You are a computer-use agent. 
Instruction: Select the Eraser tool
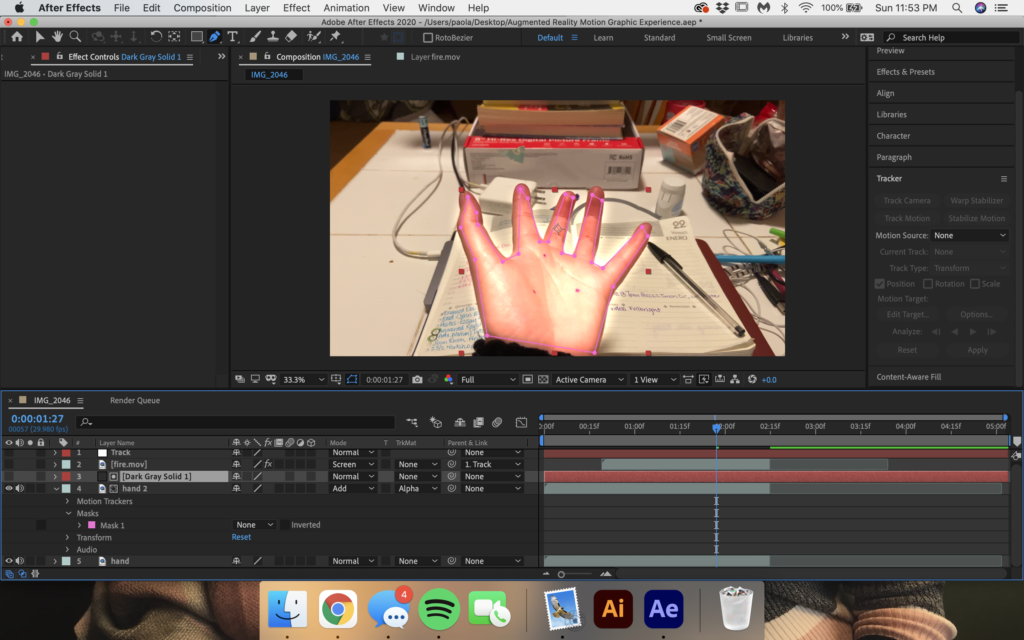click(x=291, y=37)
